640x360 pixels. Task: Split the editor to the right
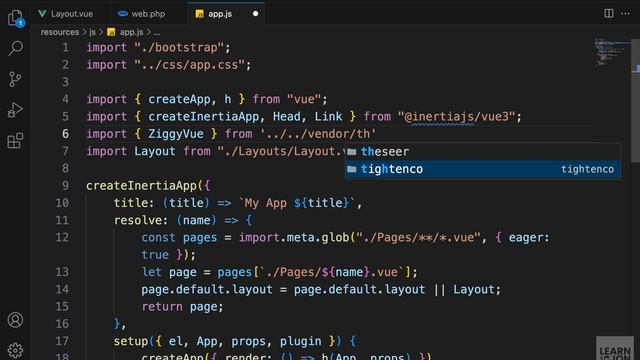tap(609, 13)
